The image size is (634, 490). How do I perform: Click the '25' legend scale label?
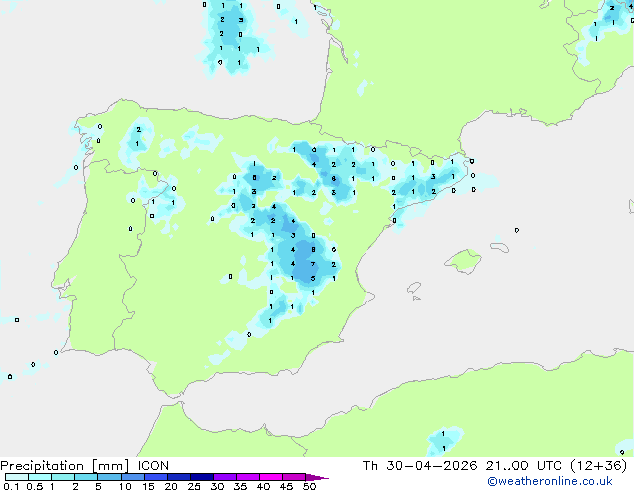click(x=194, y=486)
